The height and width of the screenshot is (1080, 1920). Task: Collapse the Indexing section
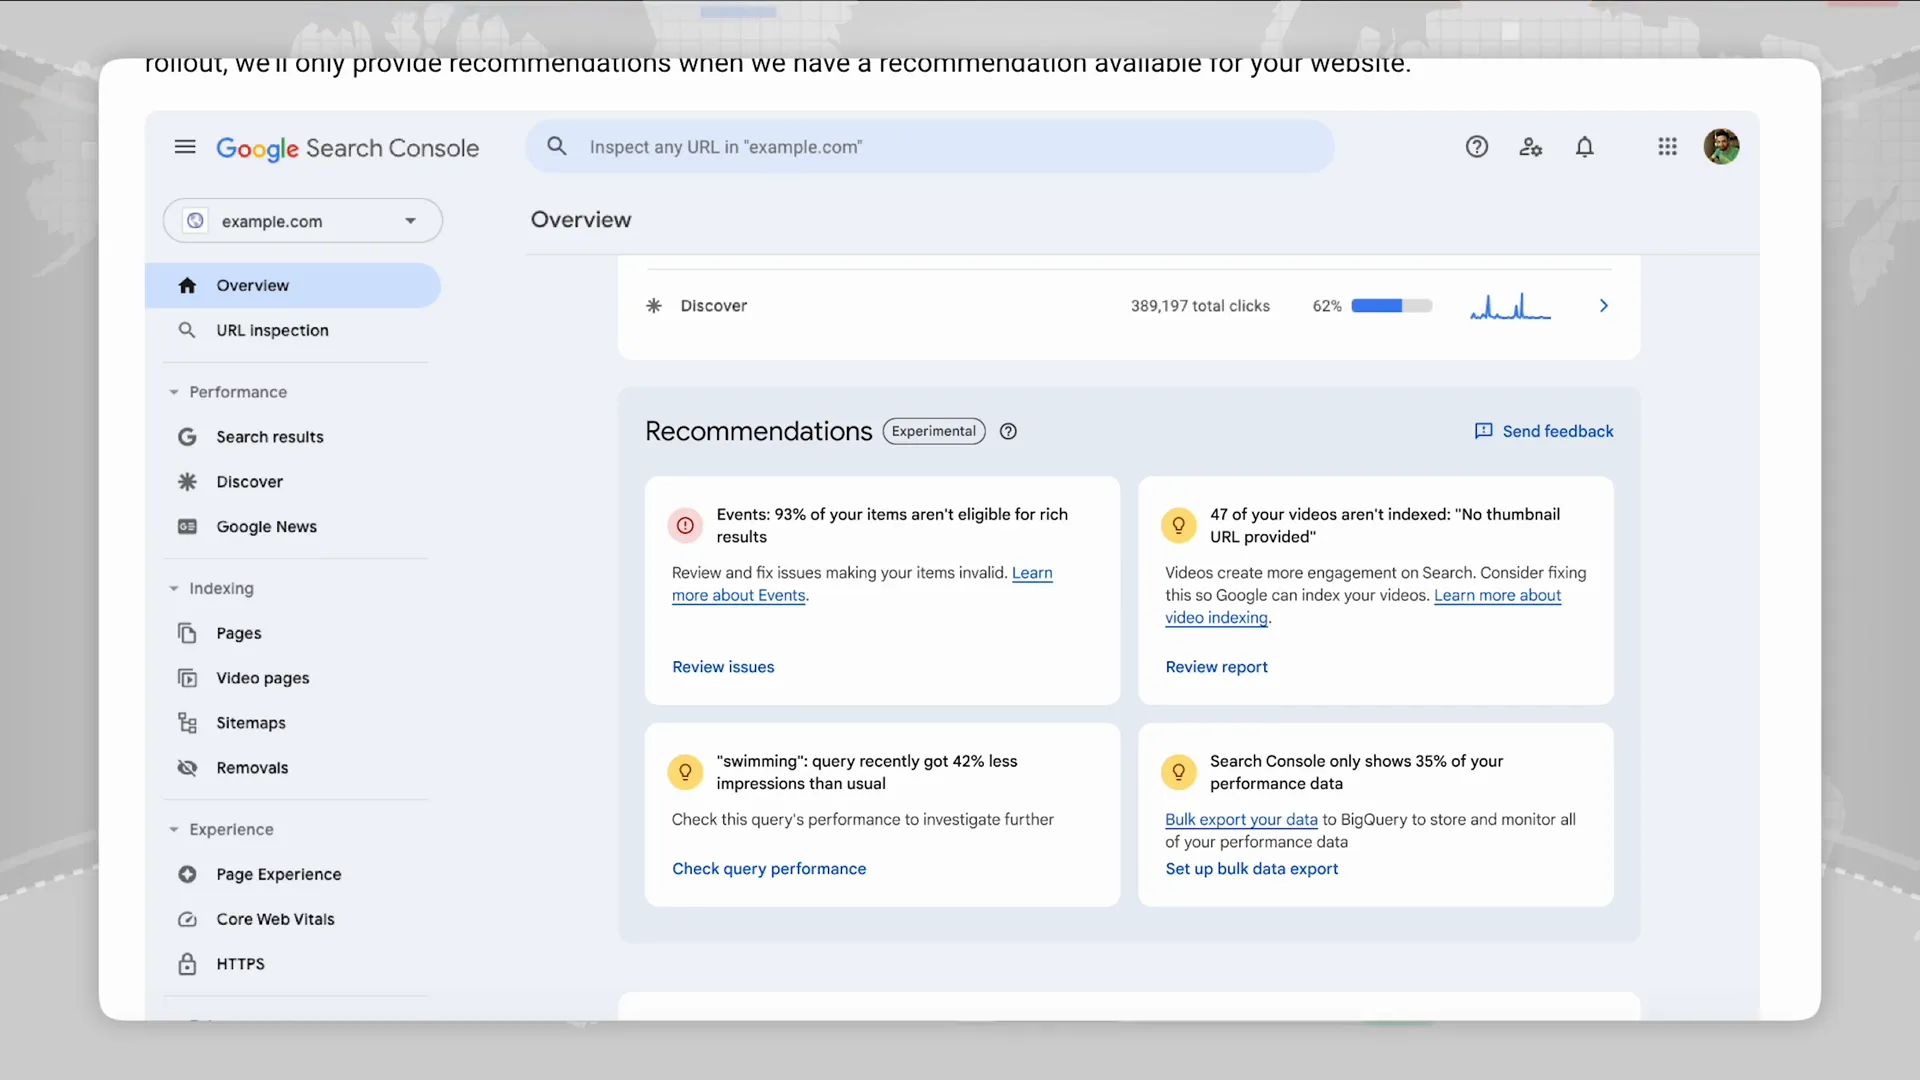[174, 589]
